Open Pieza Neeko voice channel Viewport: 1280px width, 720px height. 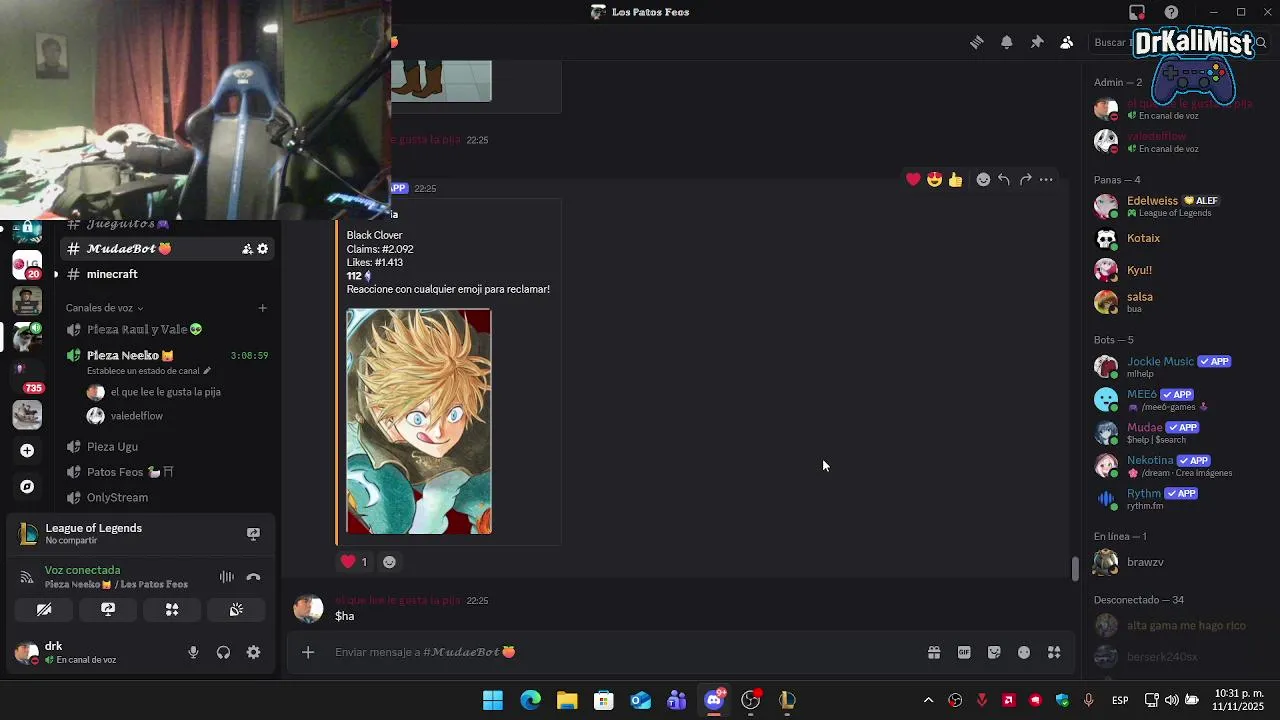click(x=167, y=355)
